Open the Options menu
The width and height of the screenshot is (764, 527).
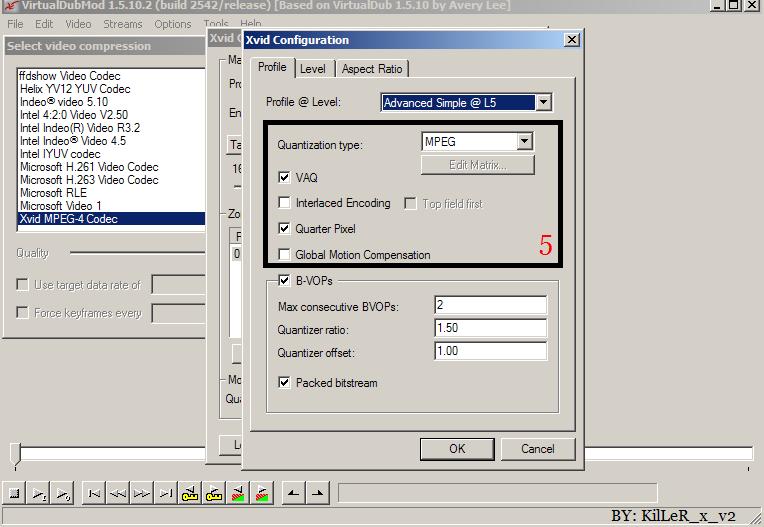(173, 24)
